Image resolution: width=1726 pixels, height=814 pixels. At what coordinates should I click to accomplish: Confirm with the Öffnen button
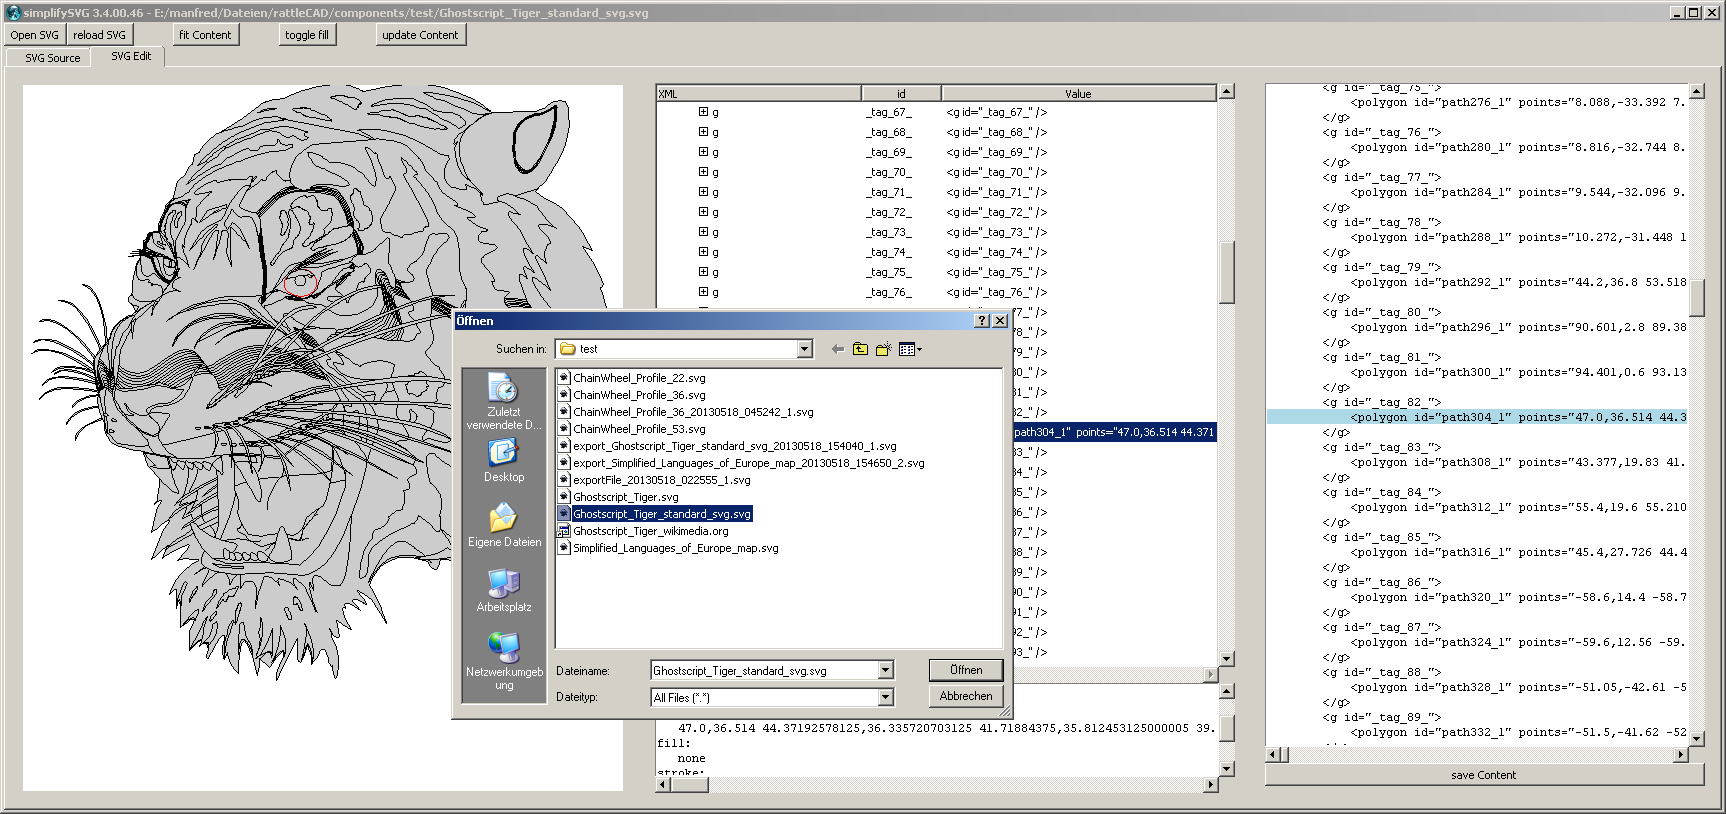tap(966, 670)
